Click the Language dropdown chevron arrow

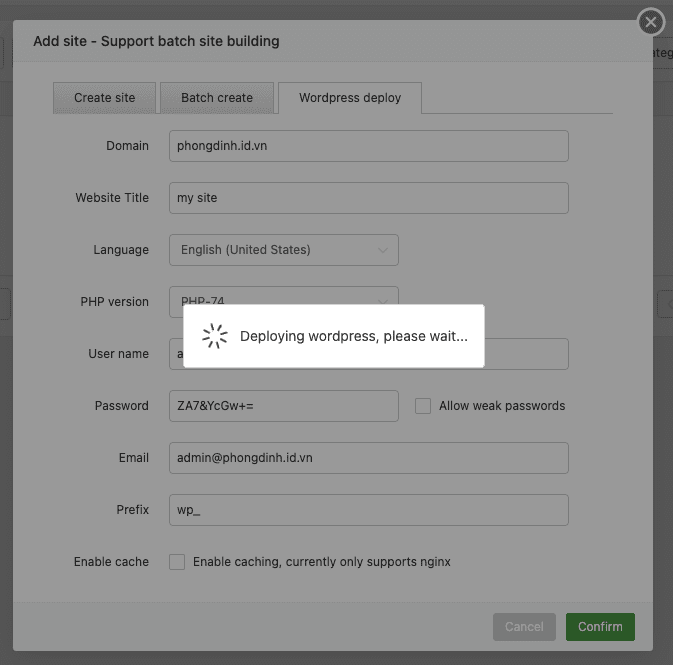coord(382,250)
